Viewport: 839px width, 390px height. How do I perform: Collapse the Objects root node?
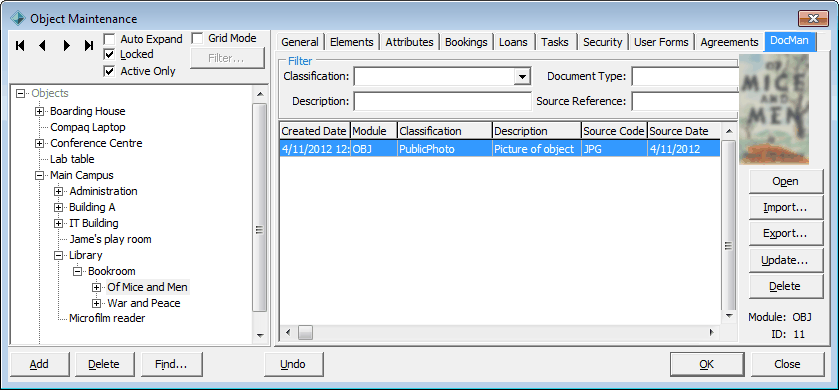[x=21, y=94]
